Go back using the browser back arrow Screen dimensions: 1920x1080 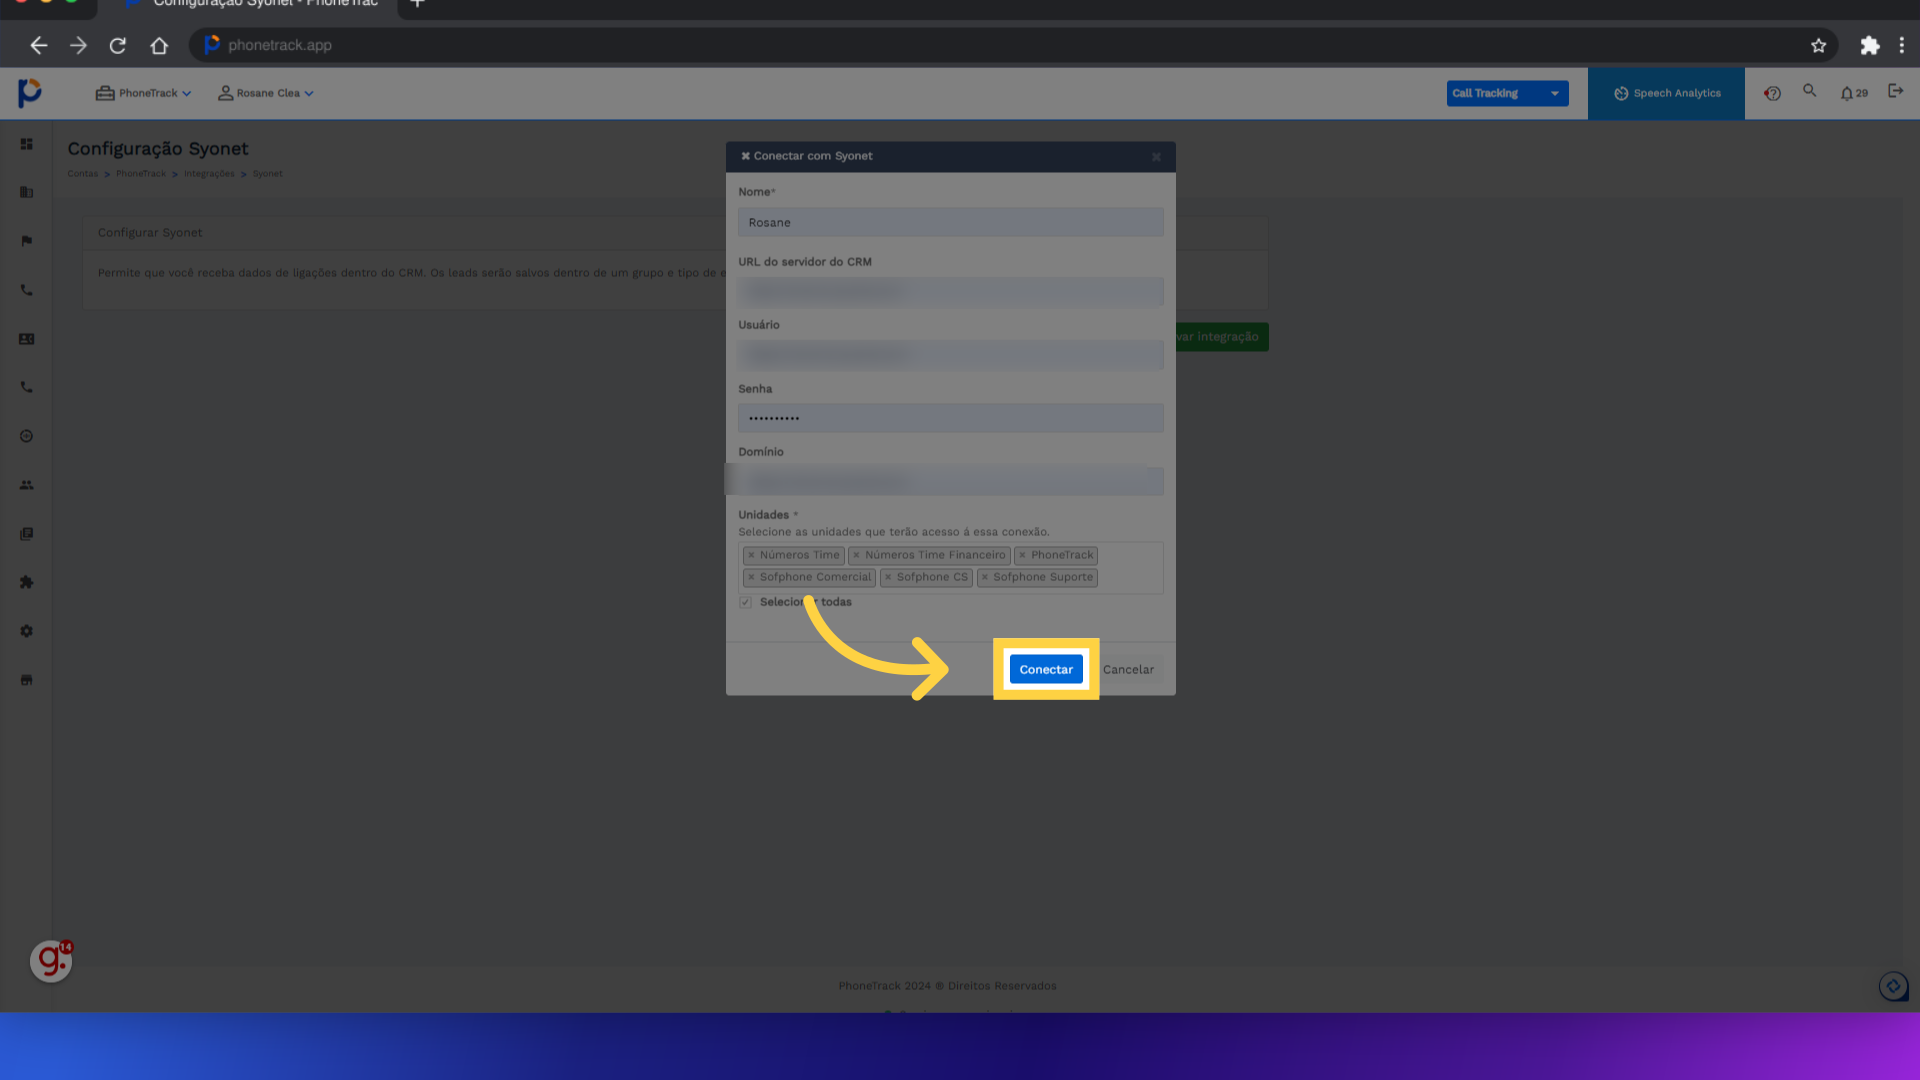[x=39, y=45]
